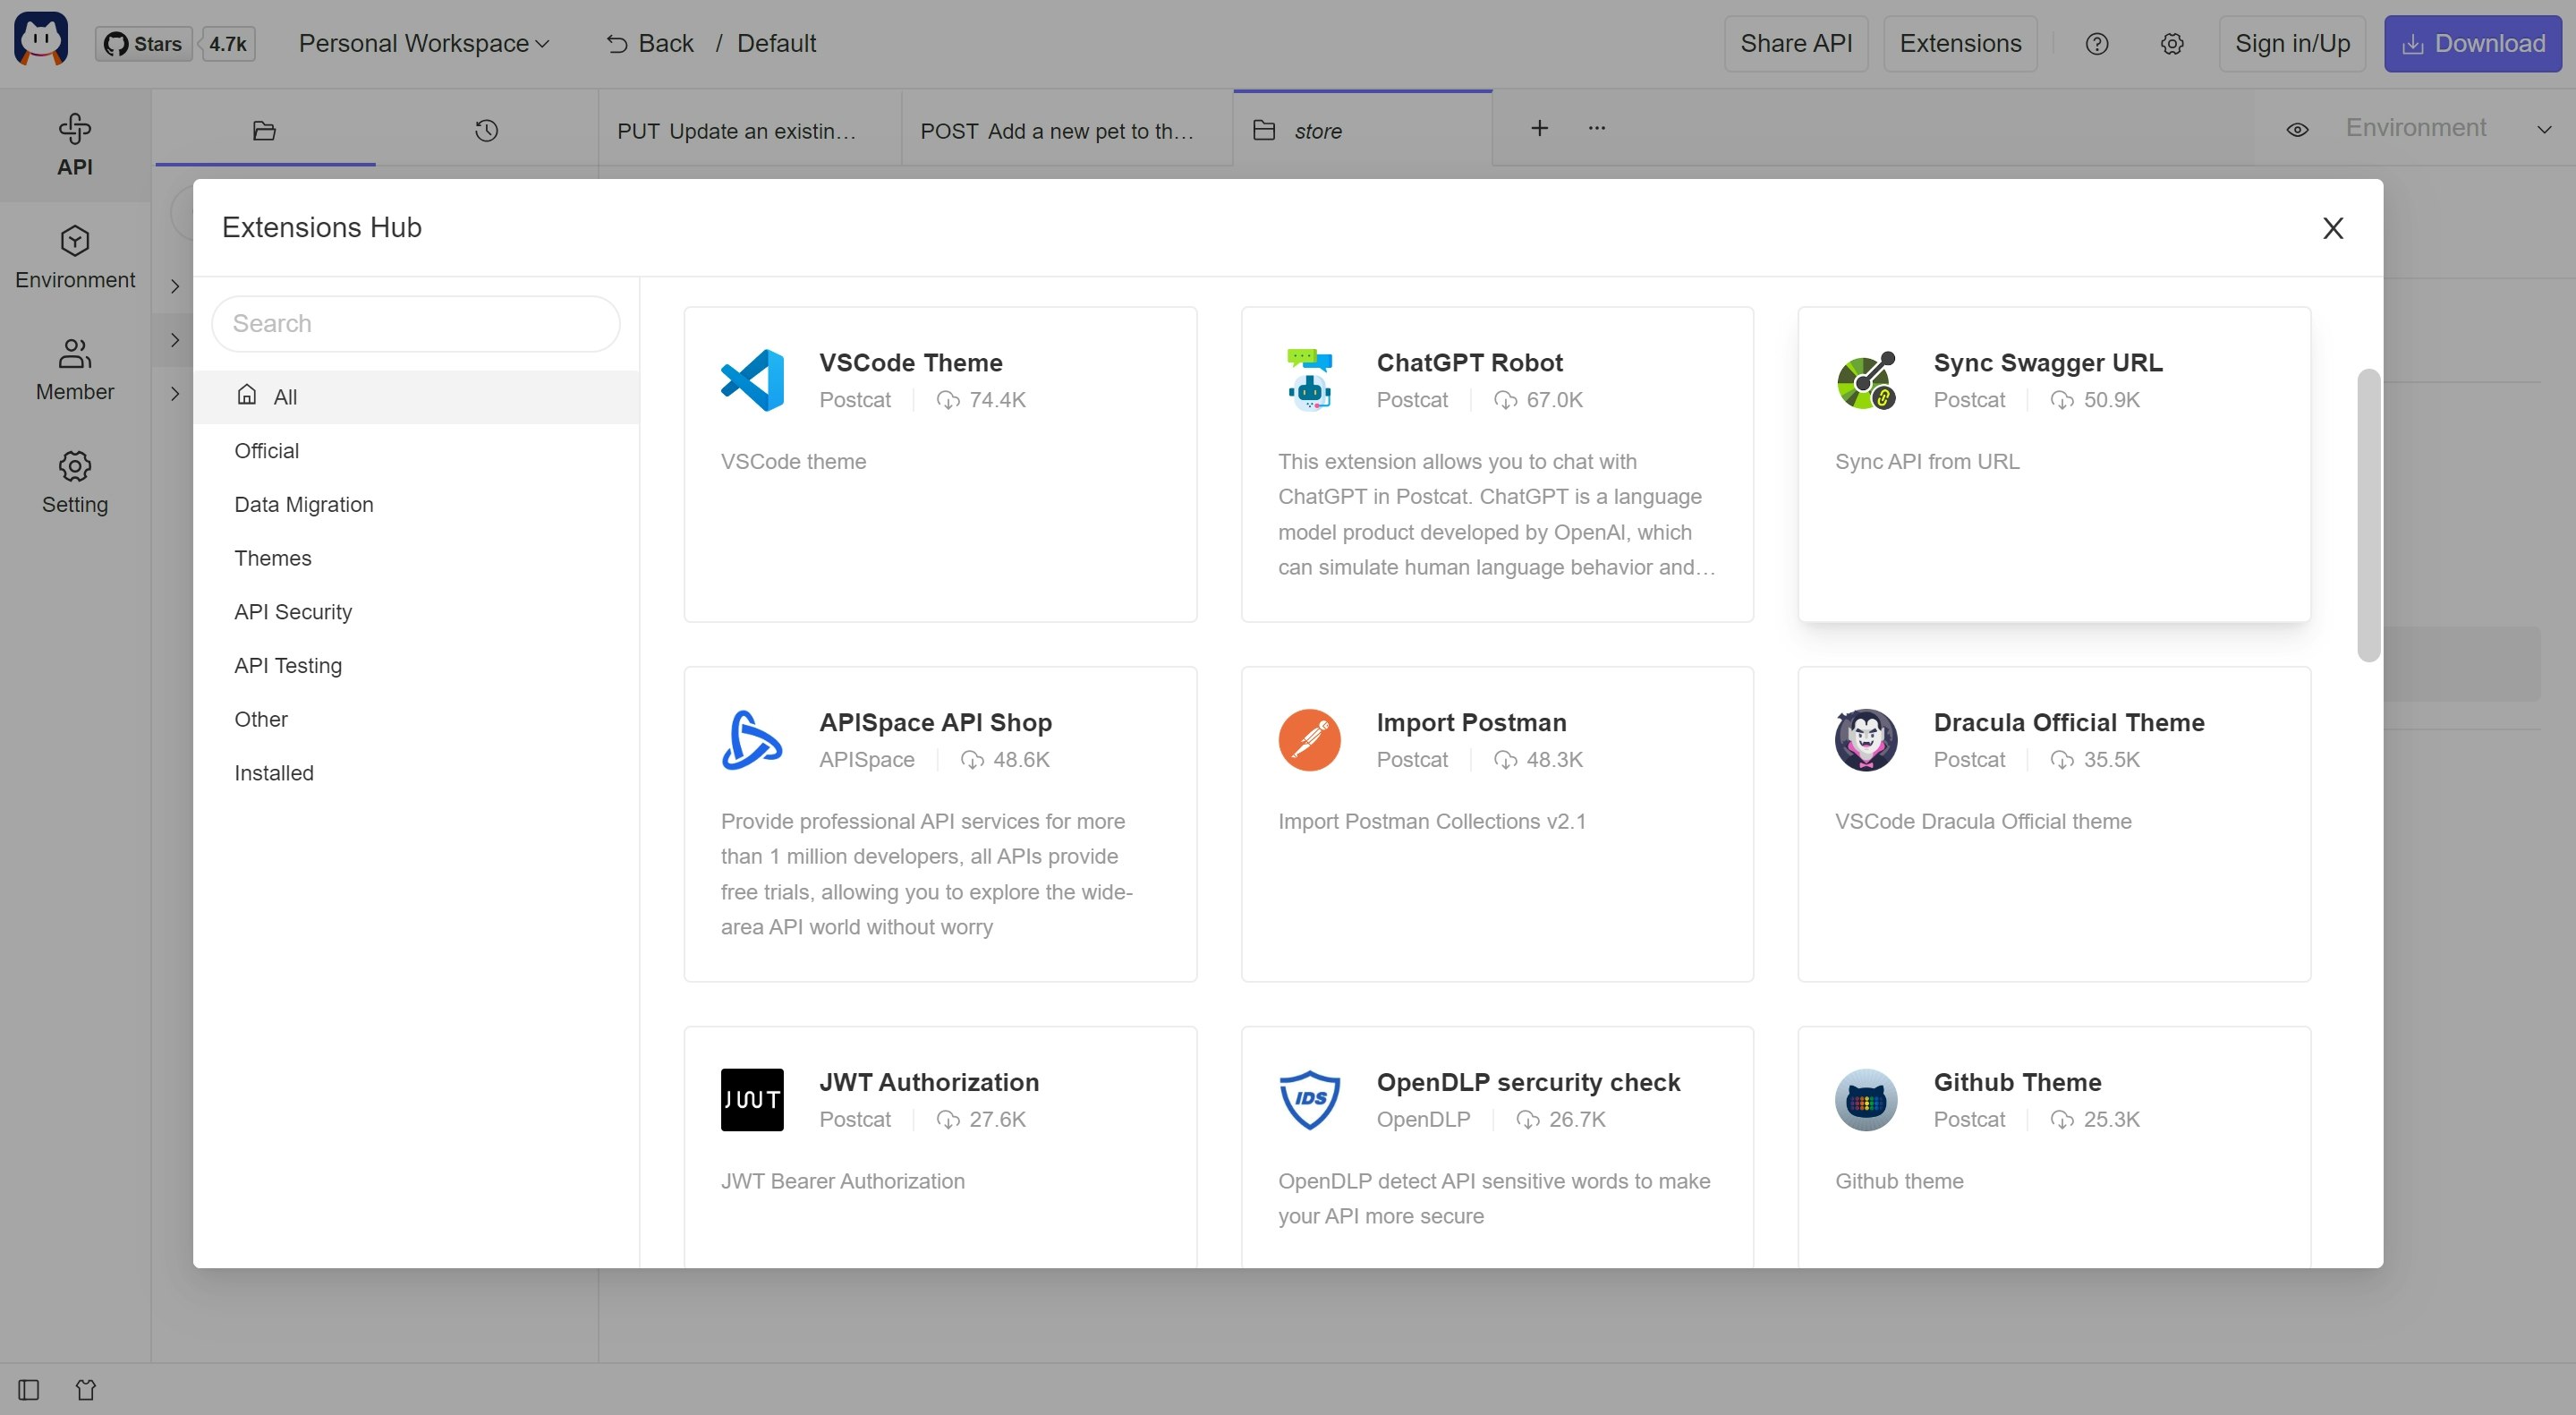Click the Sync Swagger URL icon
Viewport: 2576px width, 1415px height.
[x=1866, y=380]
